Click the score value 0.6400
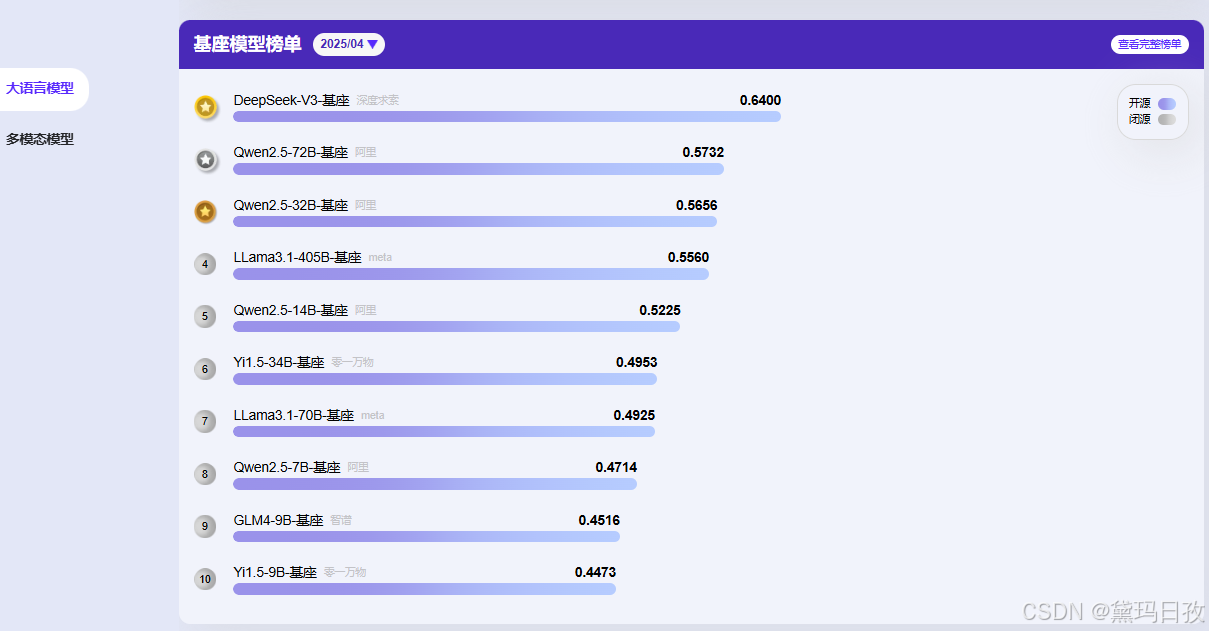Image resolution: width=1209 pixels, height=631 pixels. (760, 100)
